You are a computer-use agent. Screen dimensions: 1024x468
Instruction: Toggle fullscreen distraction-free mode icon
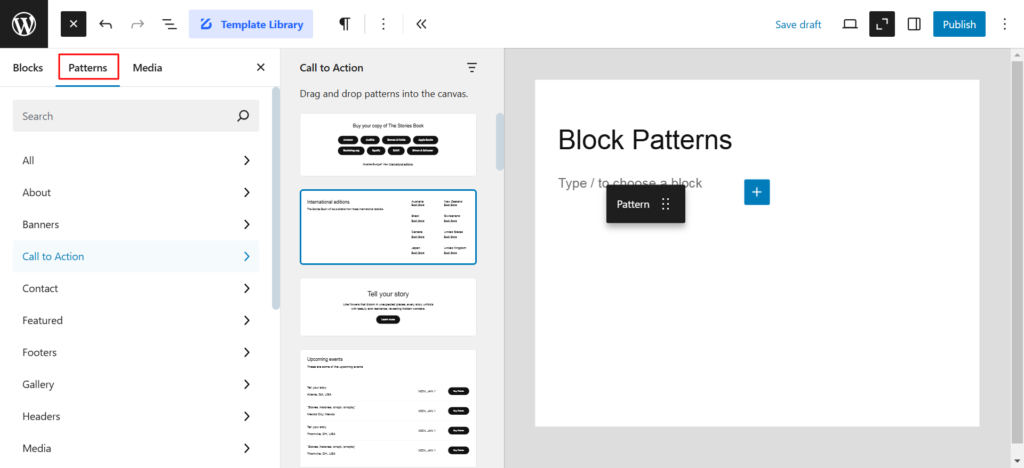coord(882,24)
